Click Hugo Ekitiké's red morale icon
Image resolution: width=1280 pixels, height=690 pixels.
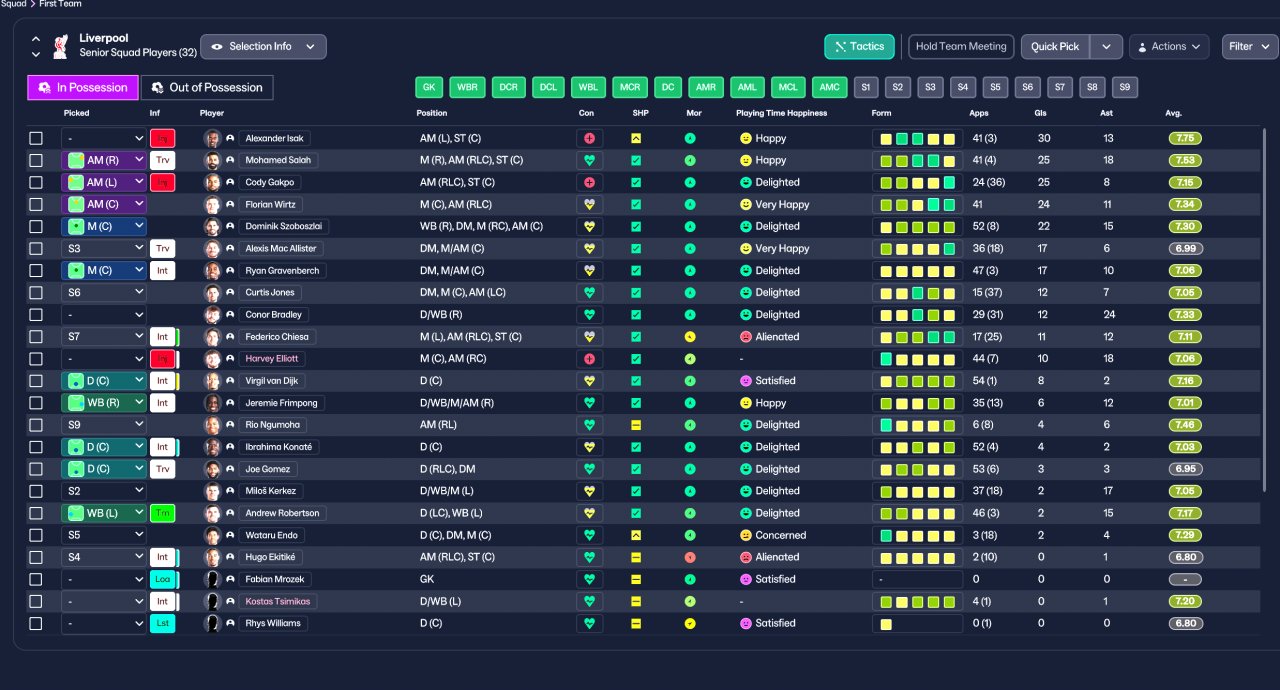690,557
